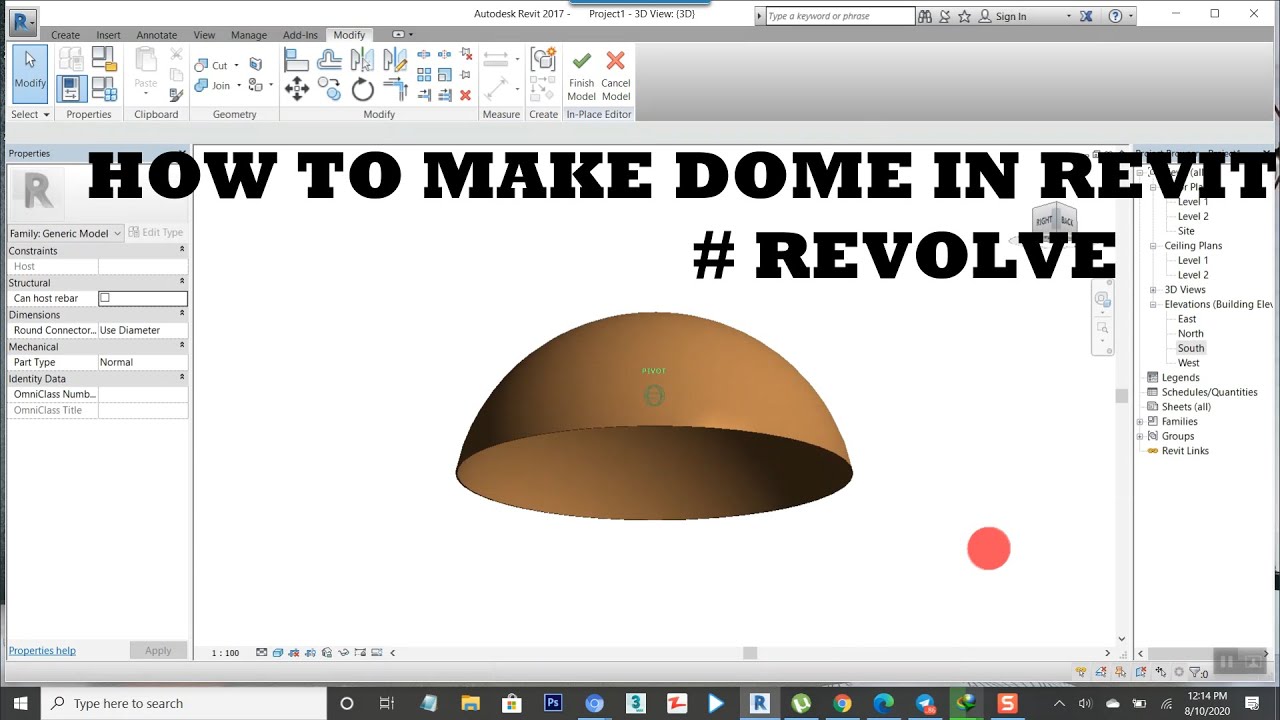Toggle the Properties palette button

tap(71, 89)
